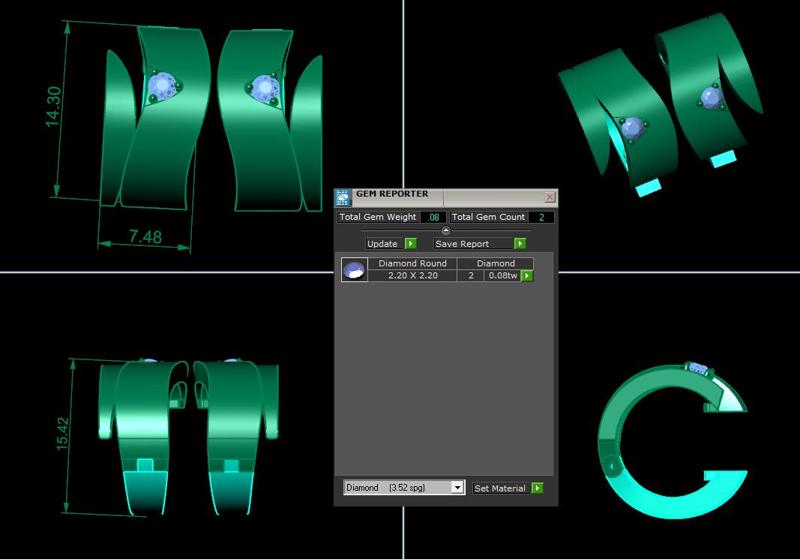Click the dropdown arrow of the material combo box
The width and height of the screenshot is (800, 559).
point(457,488)
